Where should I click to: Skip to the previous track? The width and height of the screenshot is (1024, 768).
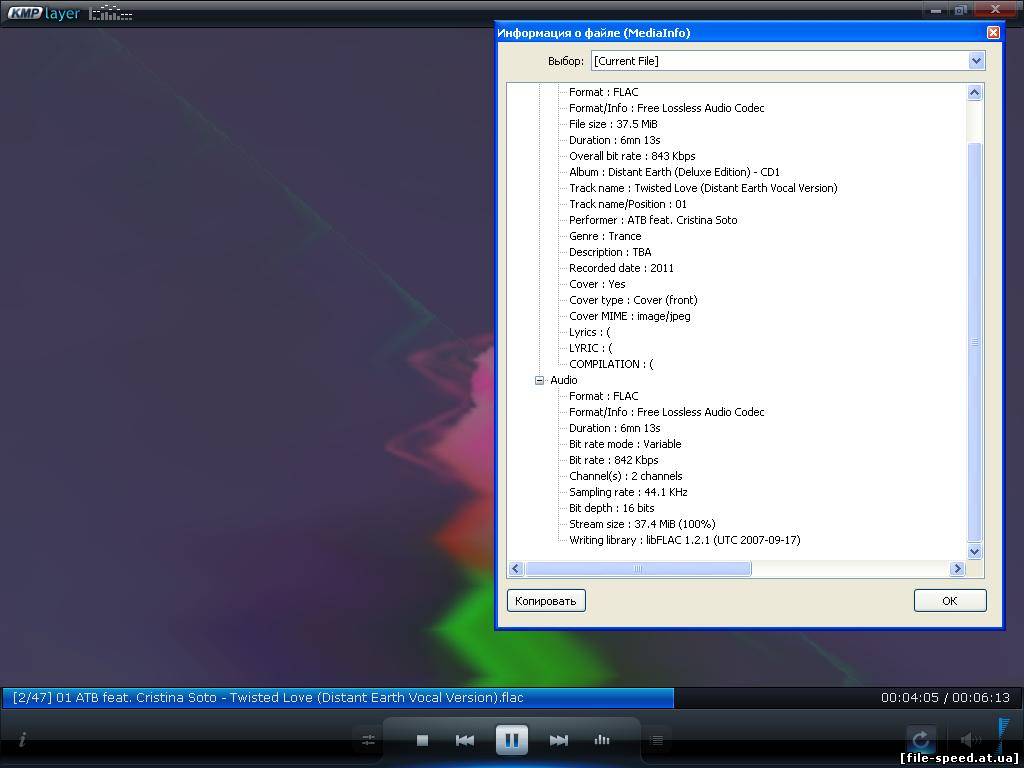[x=465, y=740]
